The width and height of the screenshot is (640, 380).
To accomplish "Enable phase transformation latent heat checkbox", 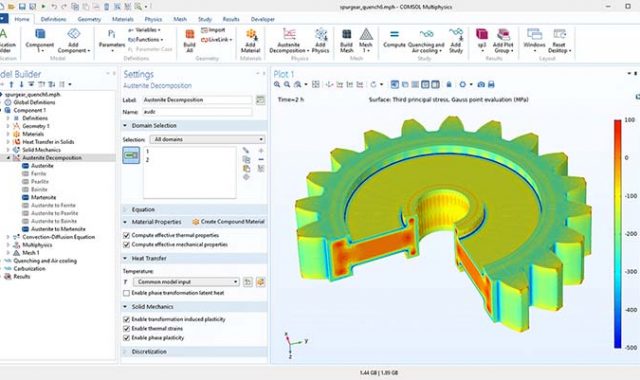I will (127, 293).
